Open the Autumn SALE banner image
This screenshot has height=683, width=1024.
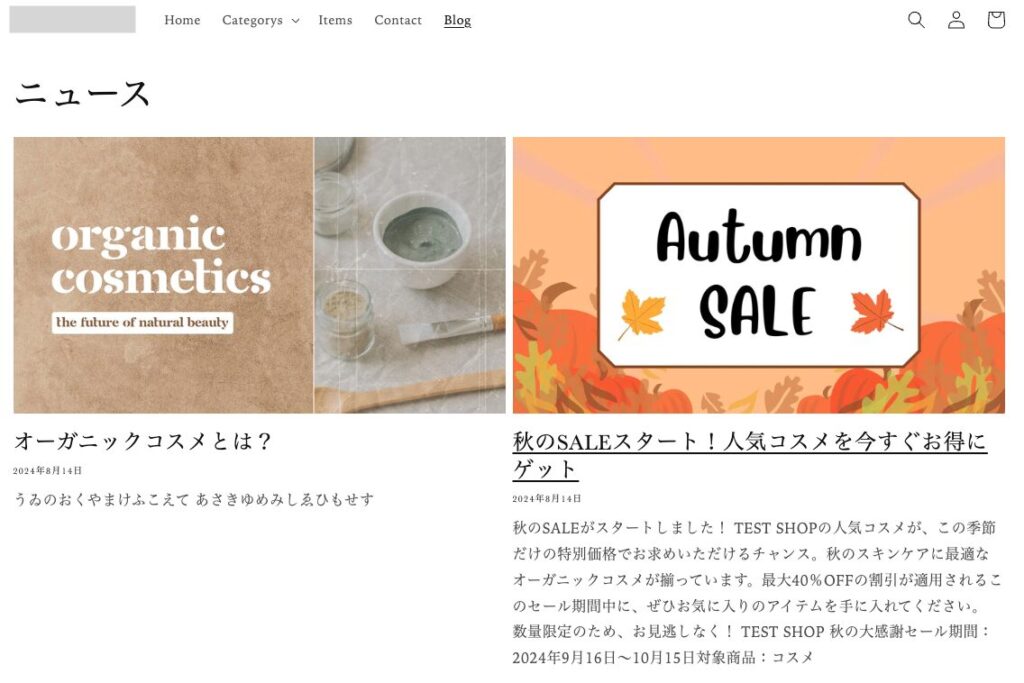[x=758, y=275]
